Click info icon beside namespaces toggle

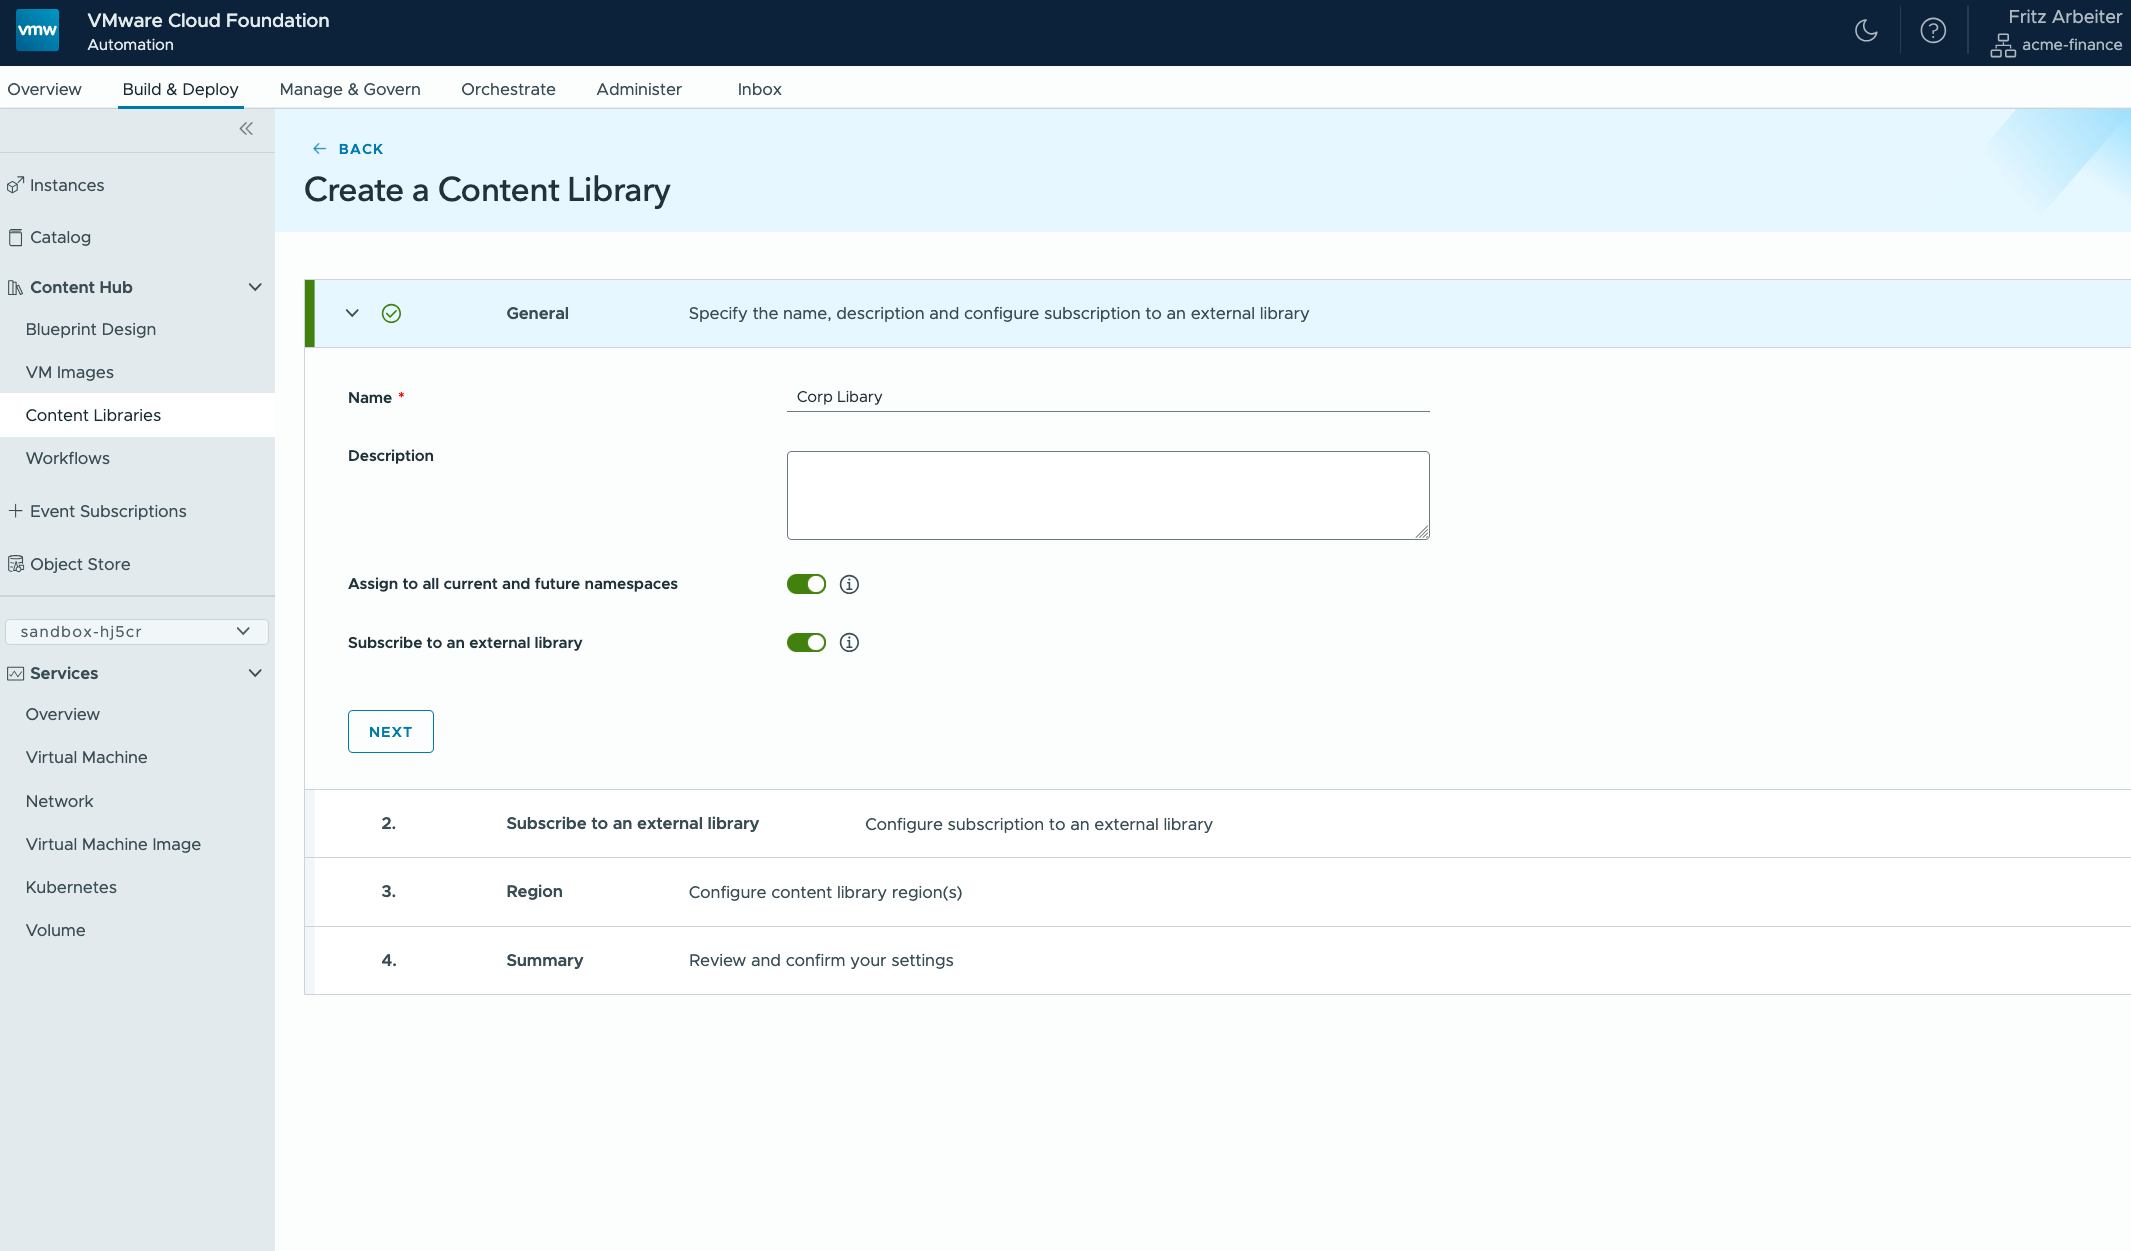[x=849, y=584]
